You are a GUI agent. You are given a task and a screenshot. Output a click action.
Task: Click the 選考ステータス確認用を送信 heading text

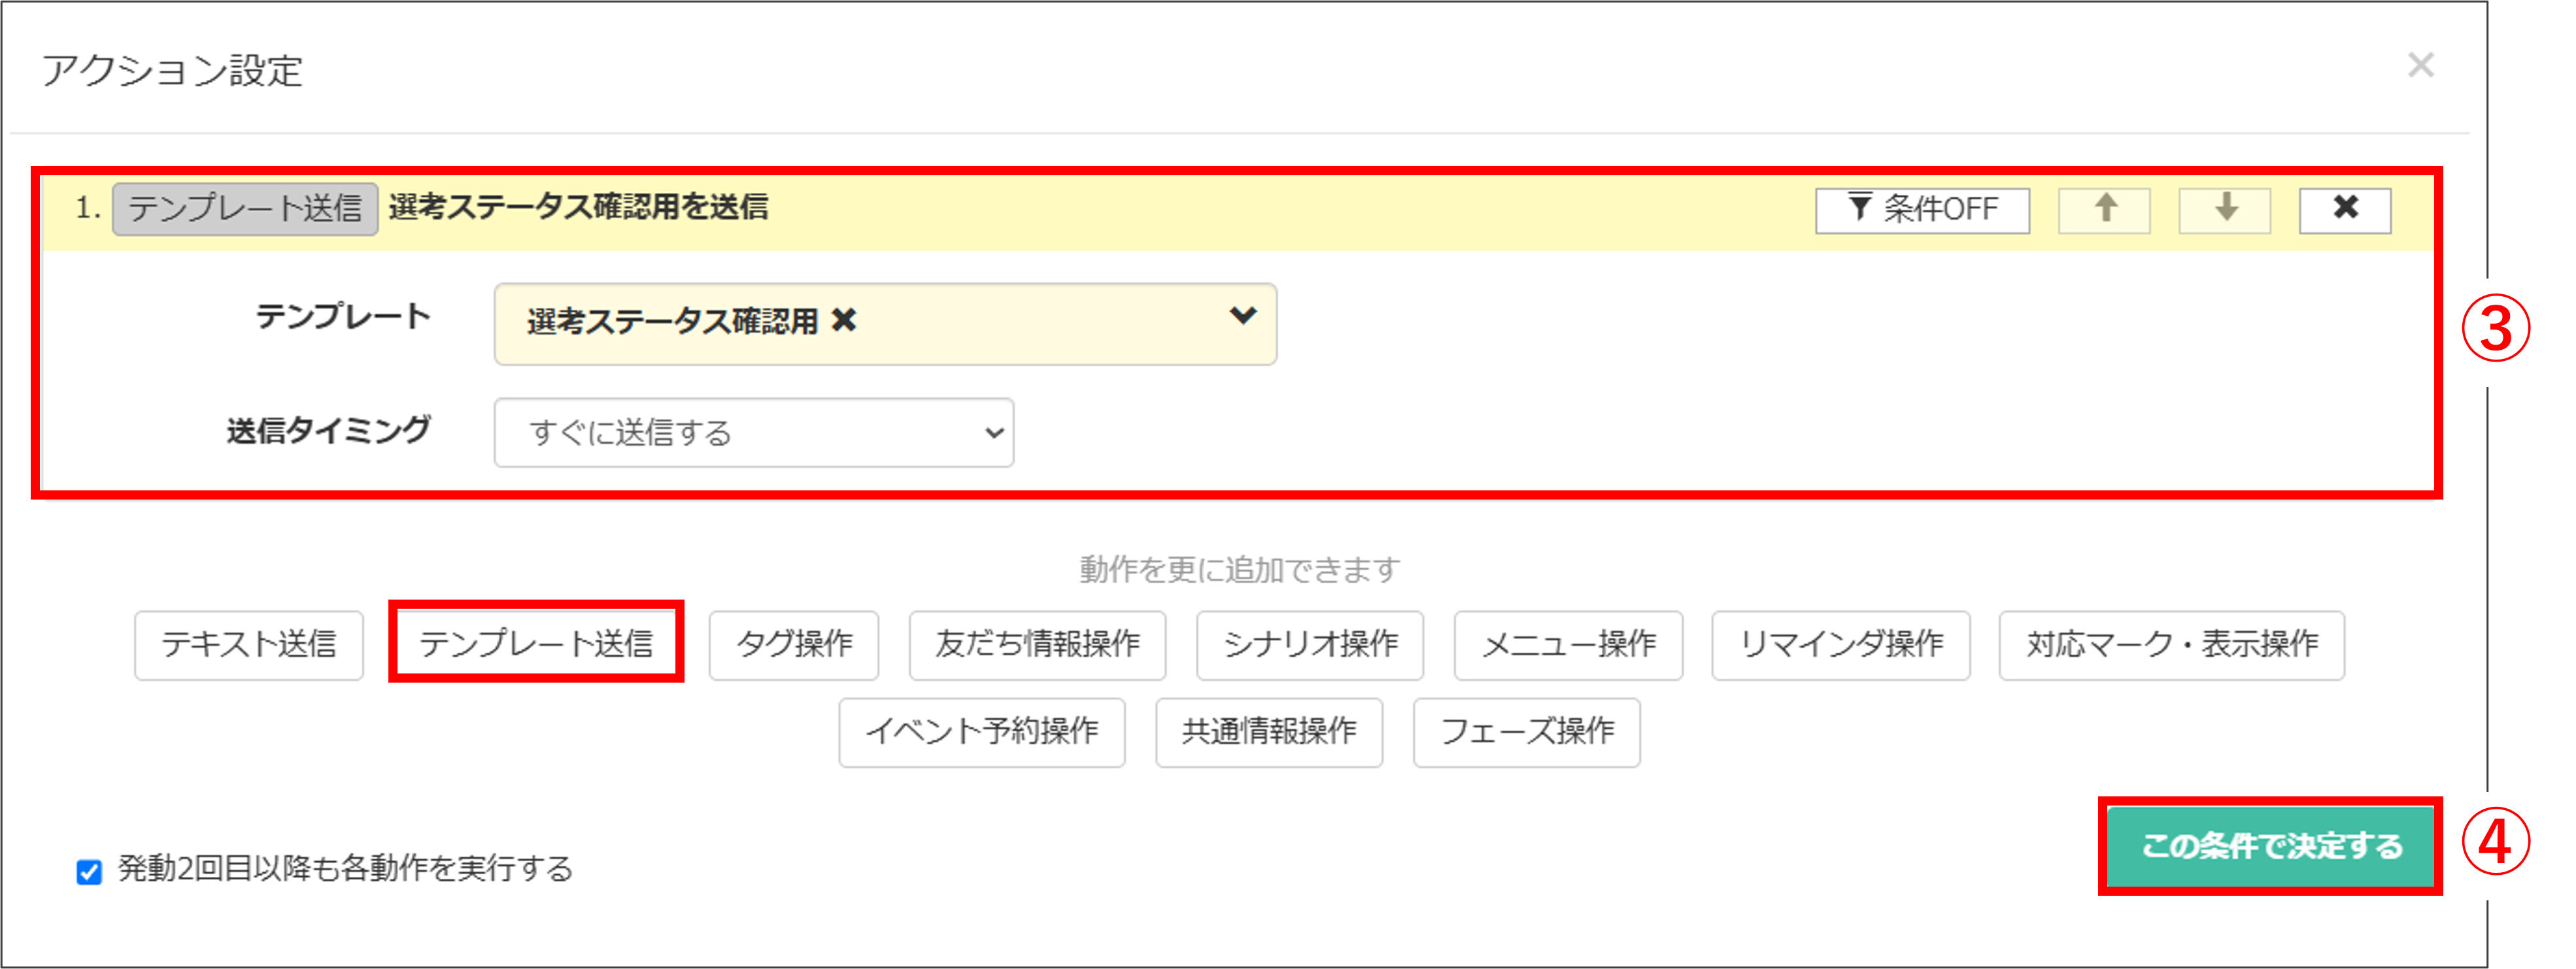pyautogui.click(x=579, y=207)
